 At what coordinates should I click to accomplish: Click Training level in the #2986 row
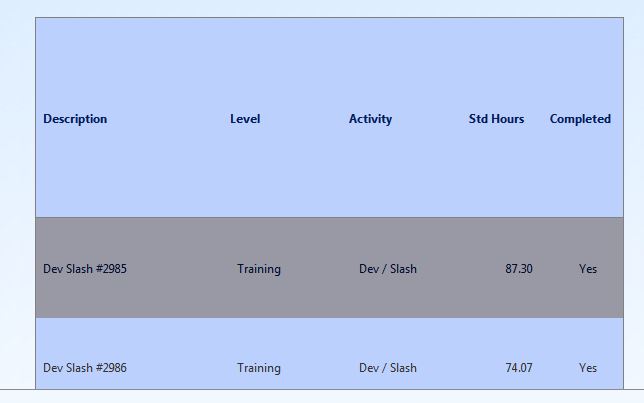tap(259, 368)
